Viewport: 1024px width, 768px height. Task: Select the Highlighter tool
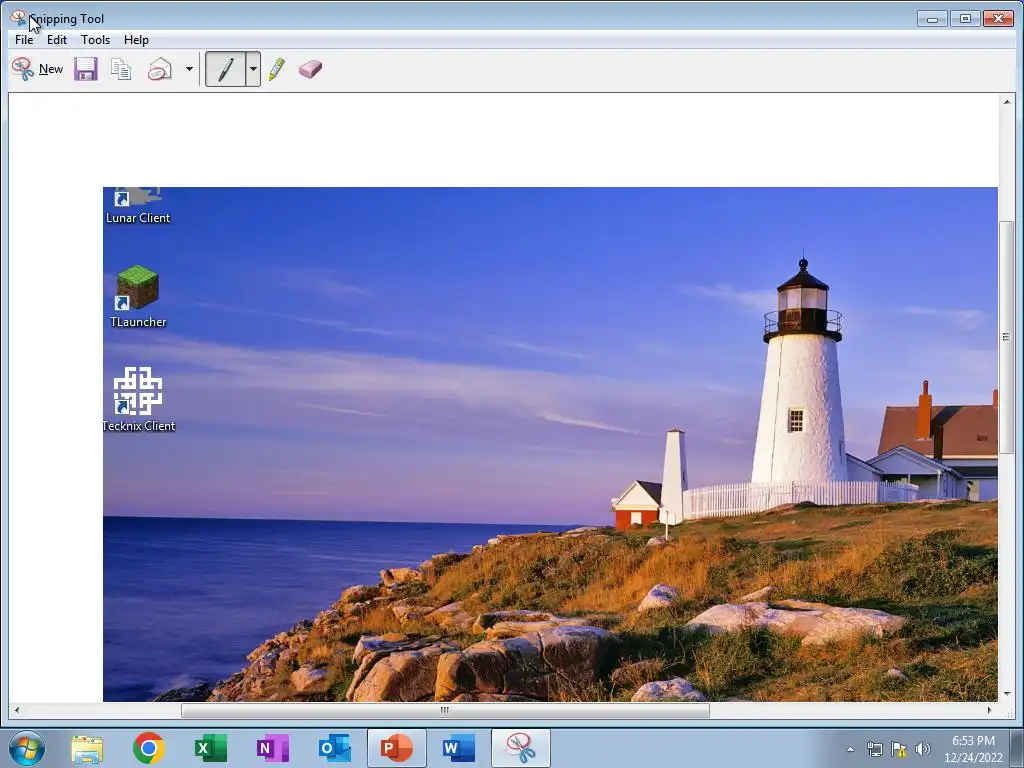277,69
